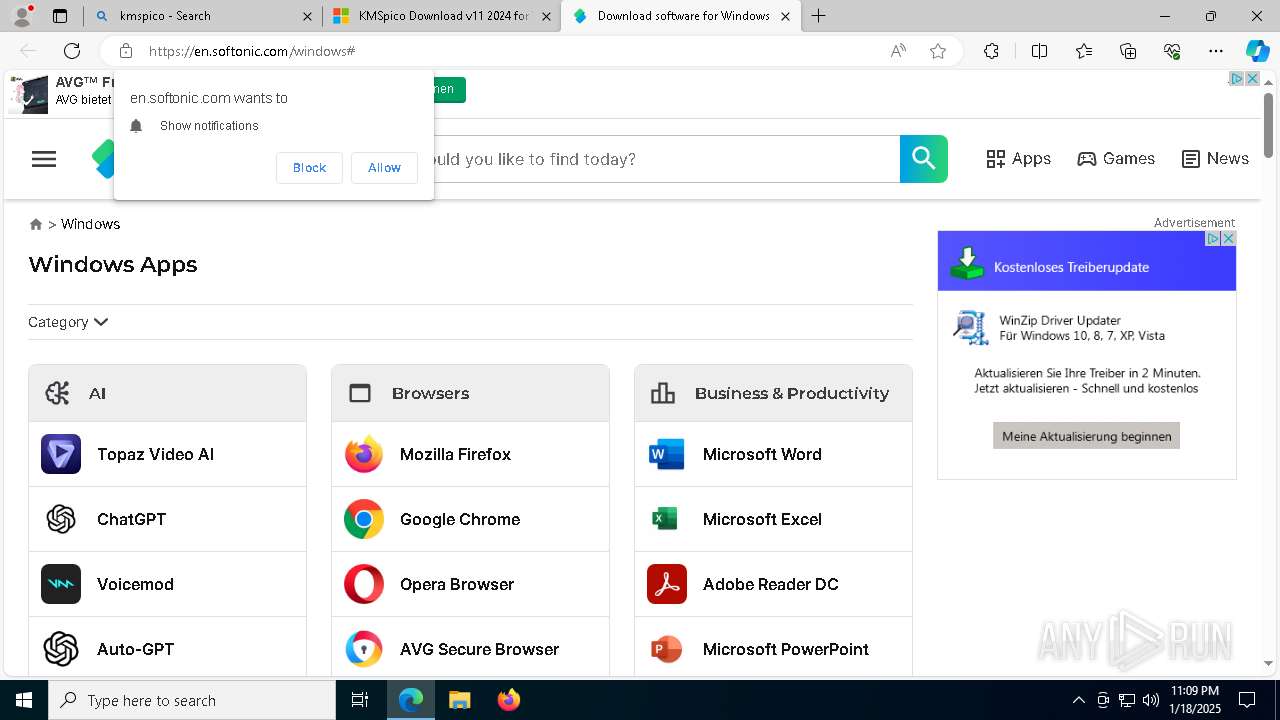
Task: Switch to the kmspico - Search tab
Action: pos(203,16)
